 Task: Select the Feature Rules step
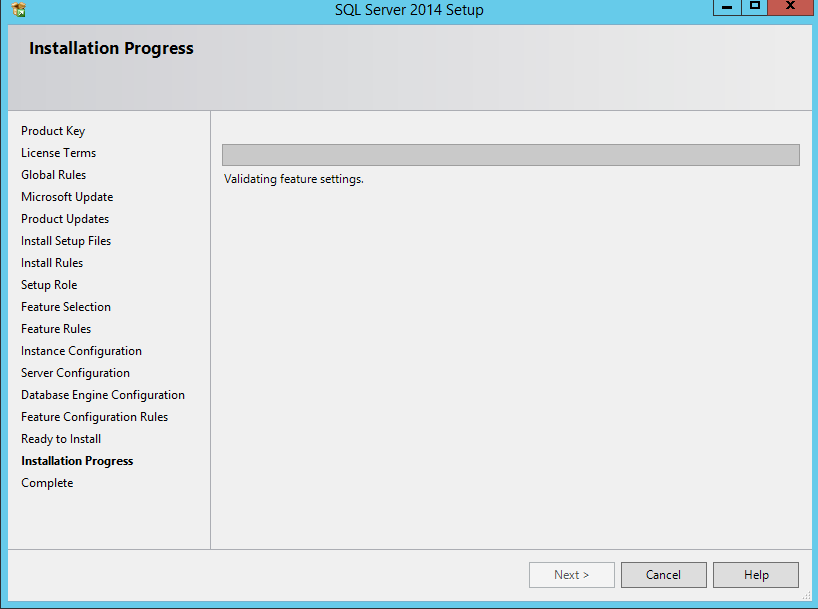56,329
